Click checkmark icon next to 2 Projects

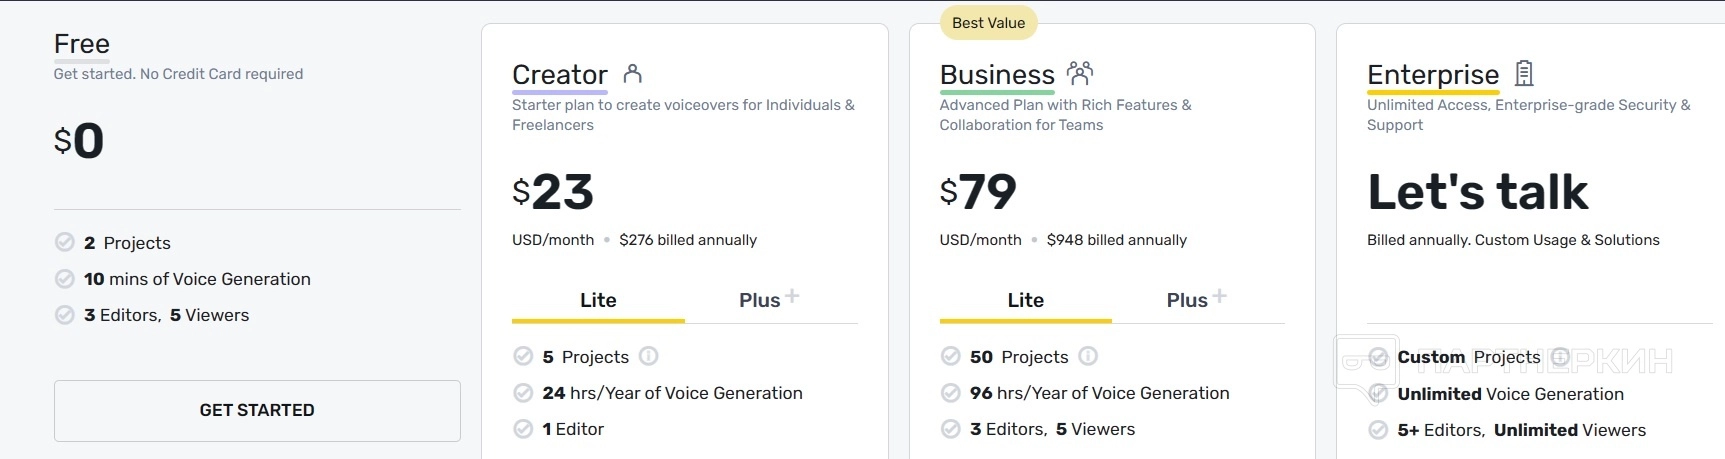tap(65, 242)
